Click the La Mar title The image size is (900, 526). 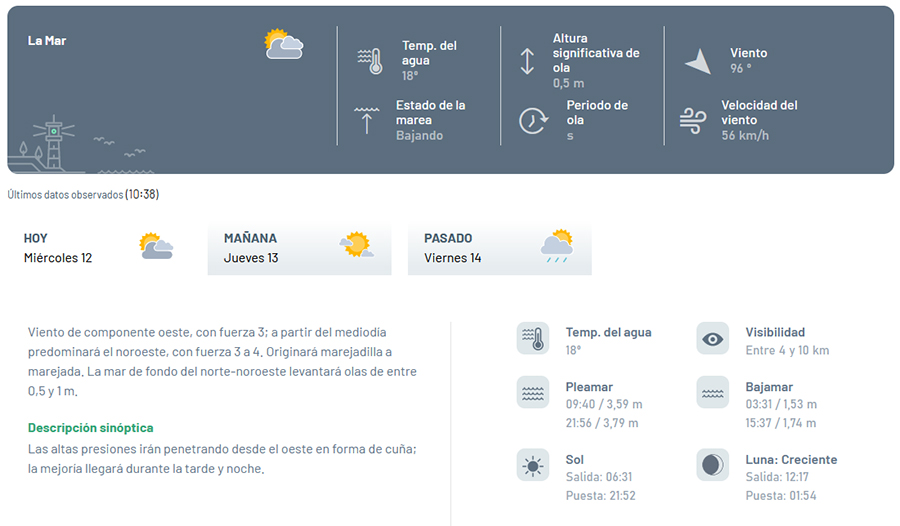point(47,41)
